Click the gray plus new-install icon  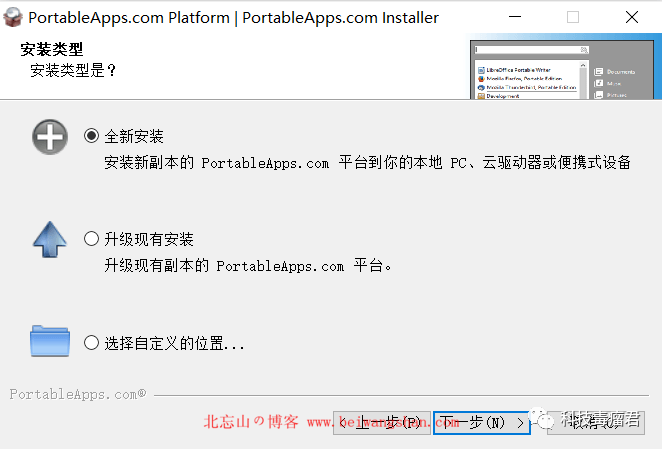pos(50,137)
